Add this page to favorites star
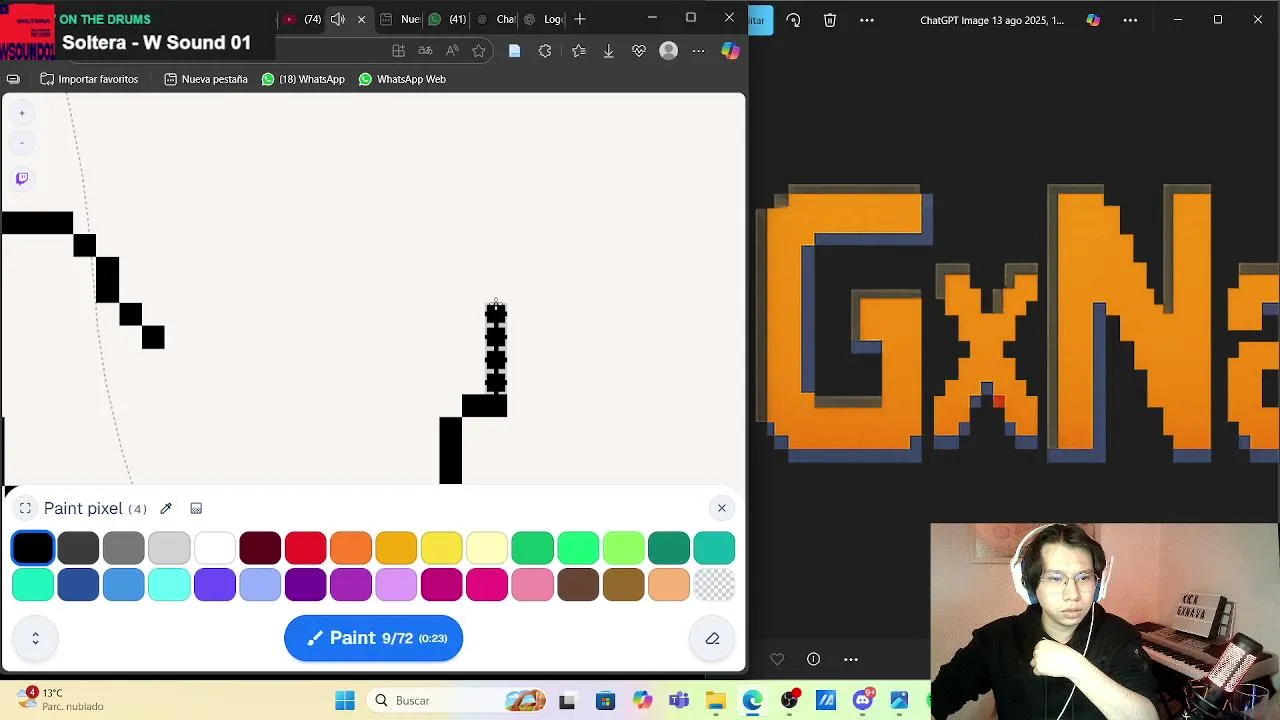1280x720 pixels. click(x=479, y=51)
